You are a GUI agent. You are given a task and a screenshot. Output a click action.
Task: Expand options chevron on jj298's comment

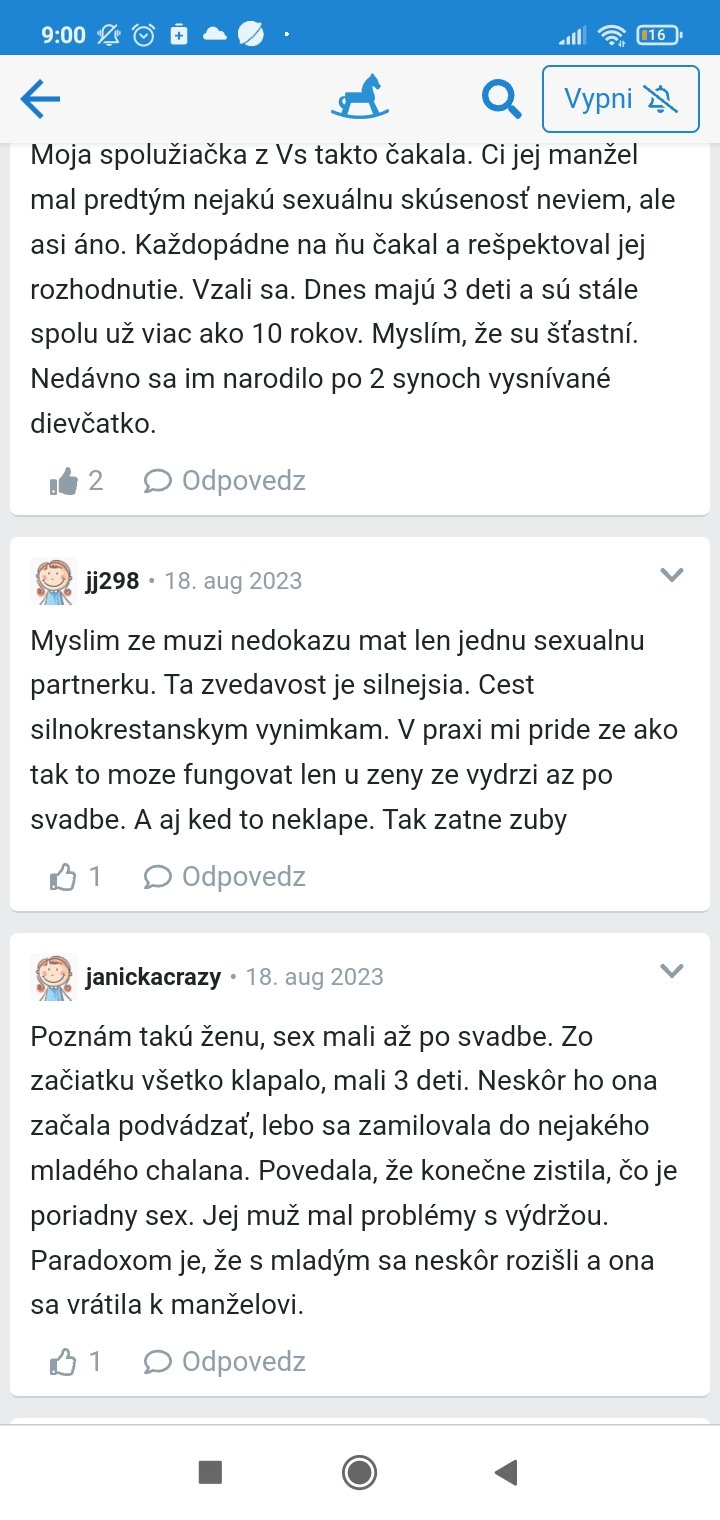671,575
